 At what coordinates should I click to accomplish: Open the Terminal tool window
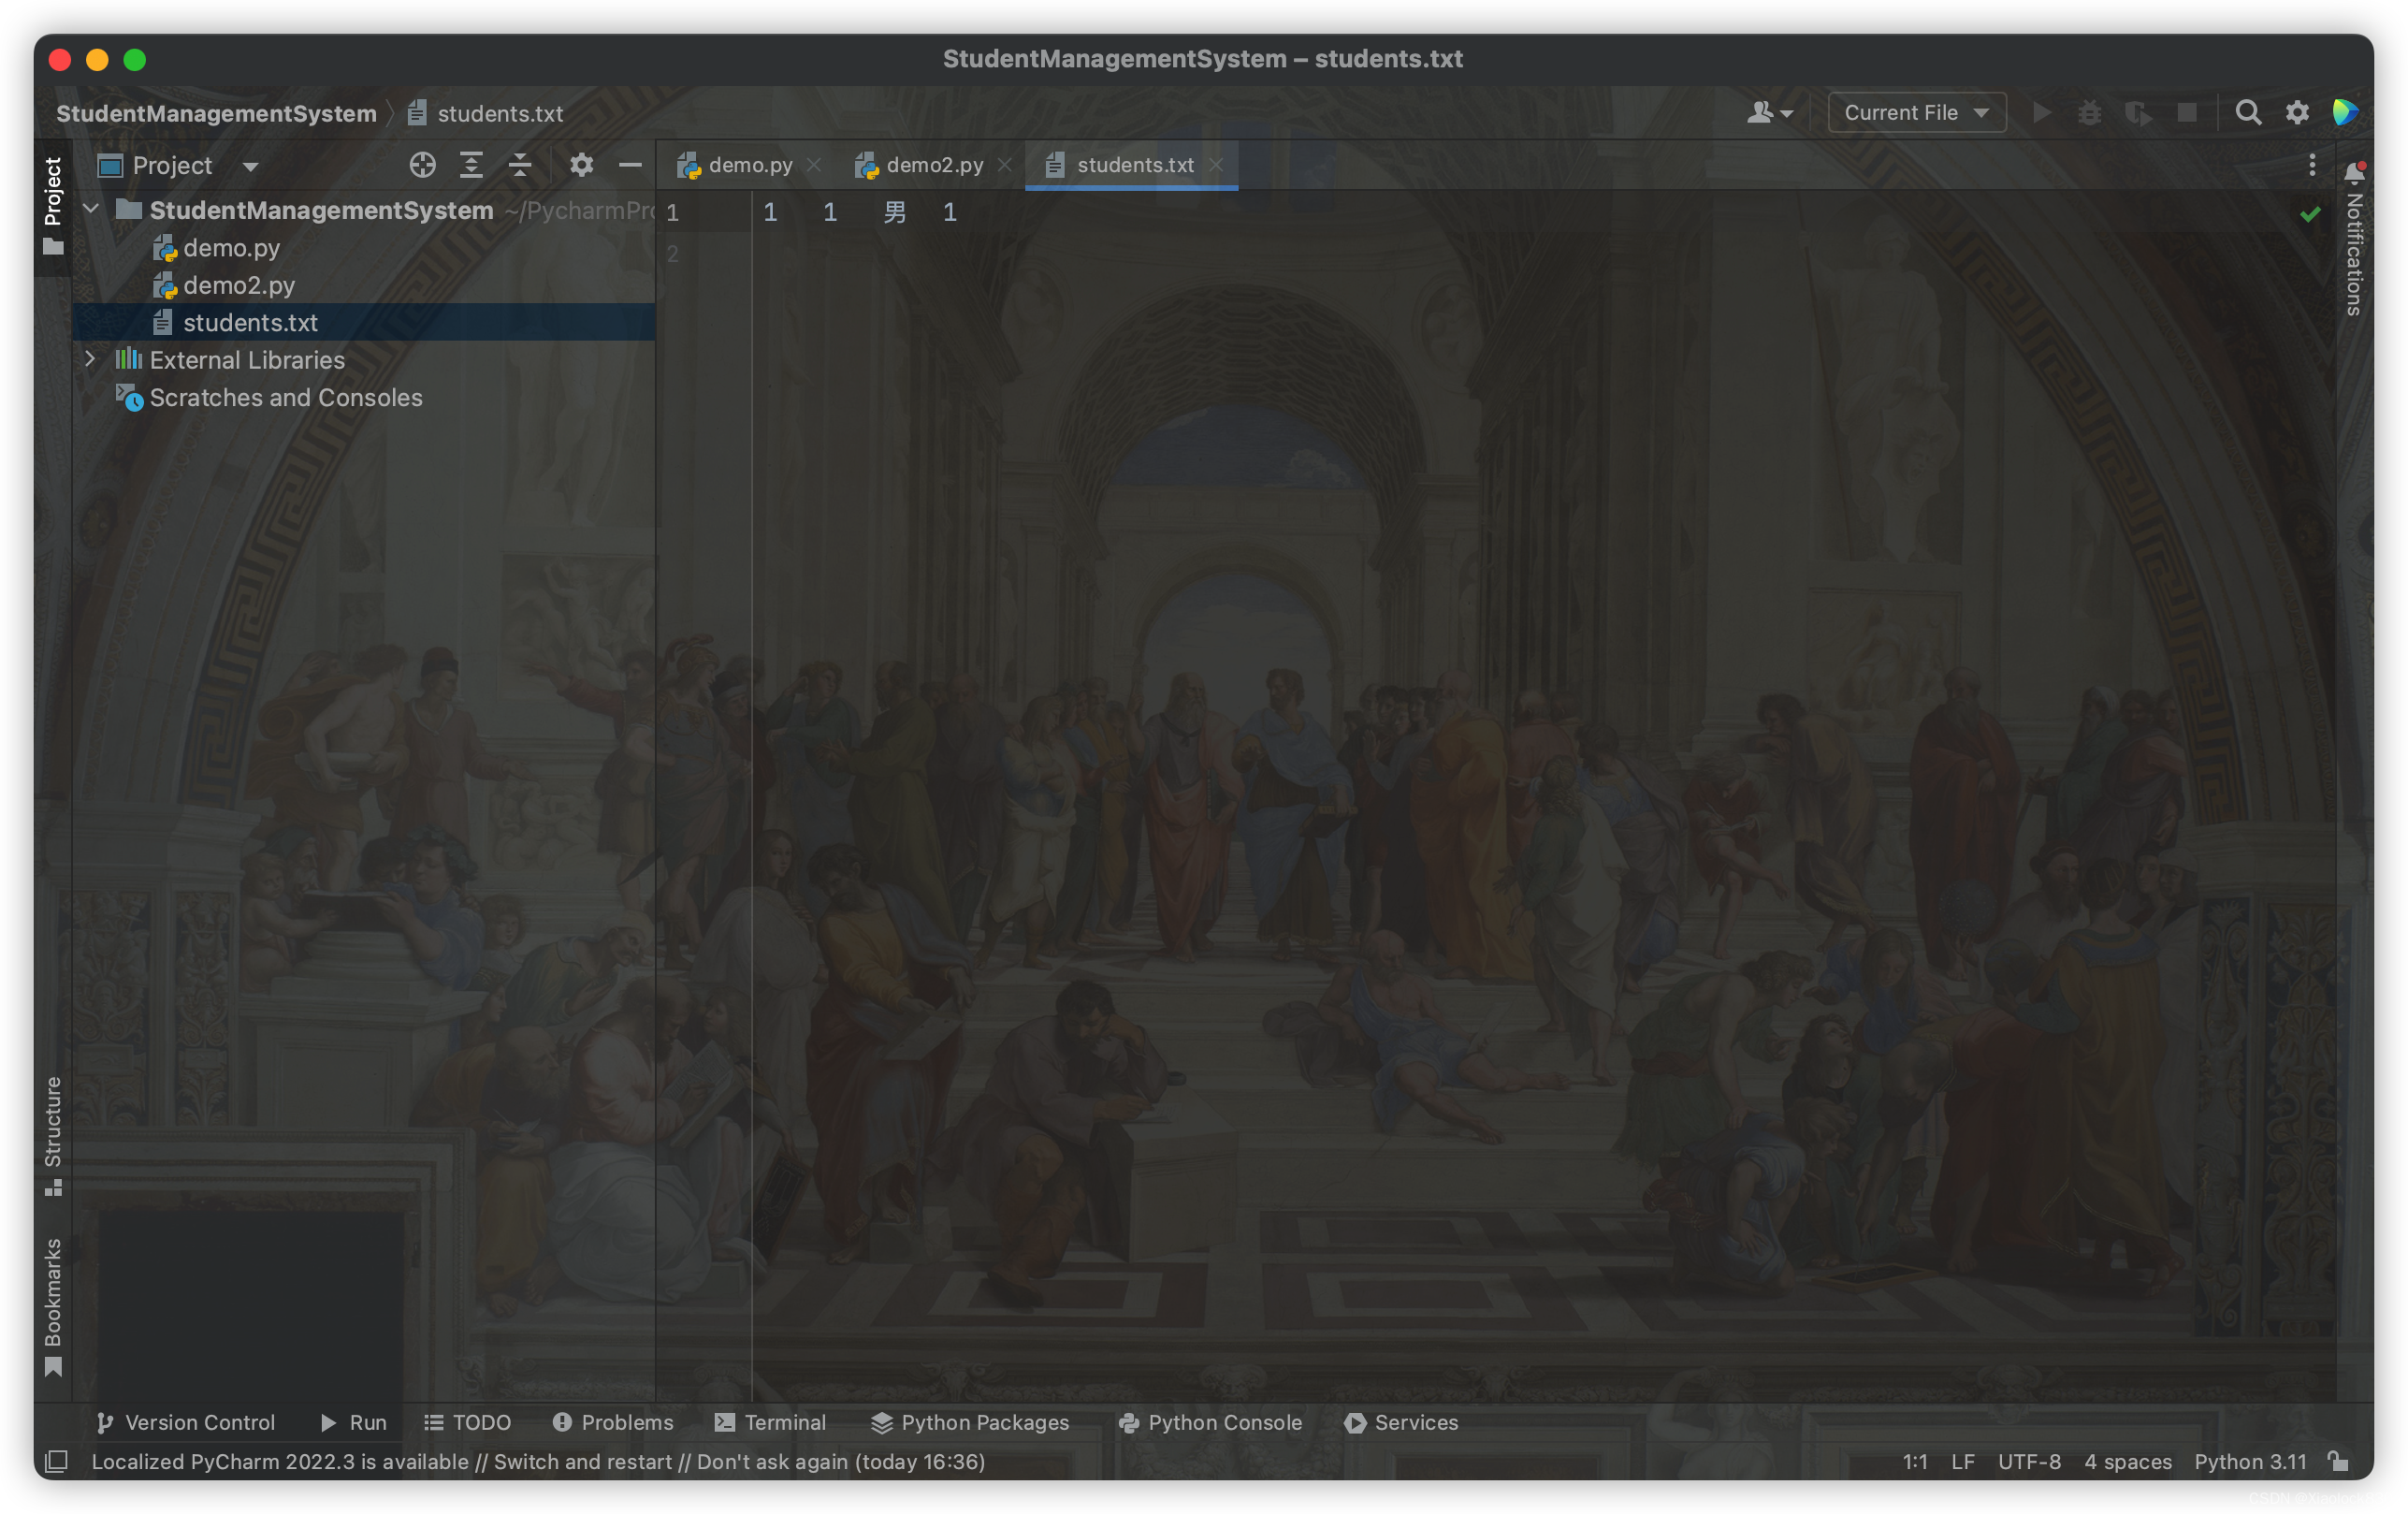click(770, 1422)
